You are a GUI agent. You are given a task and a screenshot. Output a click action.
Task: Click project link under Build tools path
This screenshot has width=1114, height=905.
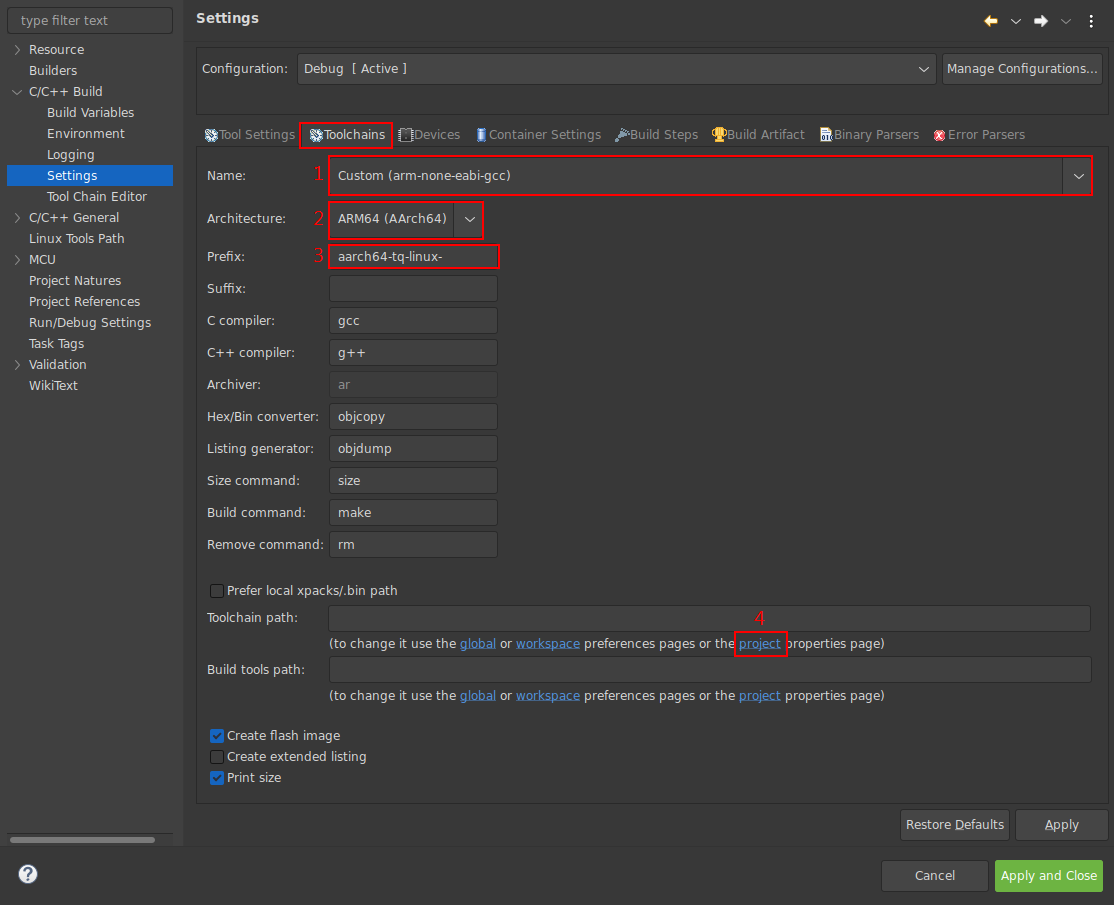[x=759, y=695]
